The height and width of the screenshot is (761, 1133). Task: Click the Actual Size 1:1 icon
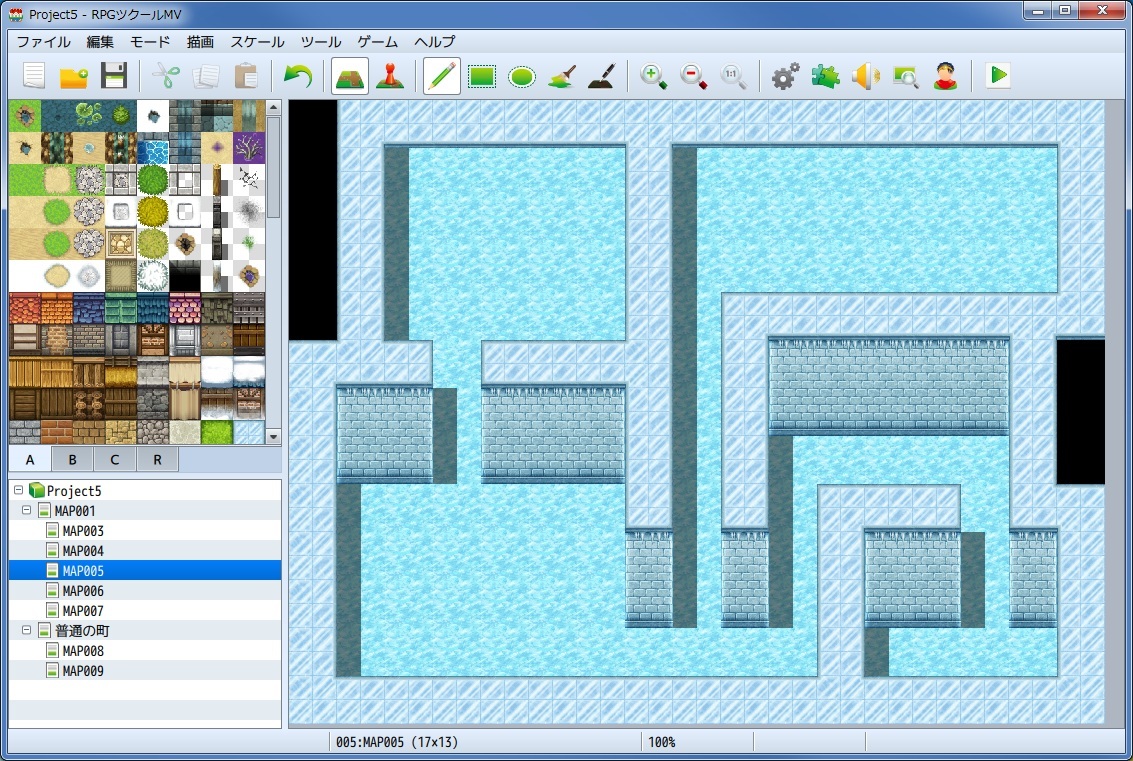[x=733, y=75]
